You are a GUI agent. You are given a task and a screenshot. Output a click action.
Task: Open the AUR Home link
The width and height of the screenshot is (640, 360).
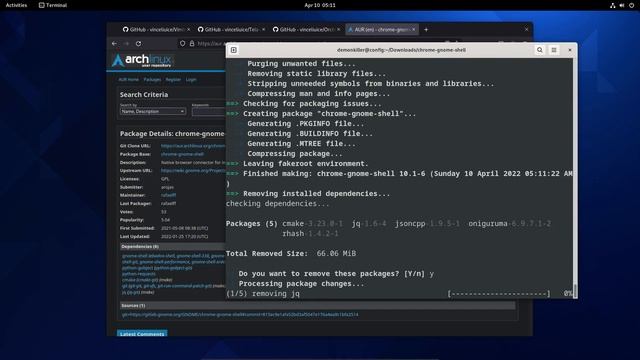pyautogui.click(x=129, y=80)
